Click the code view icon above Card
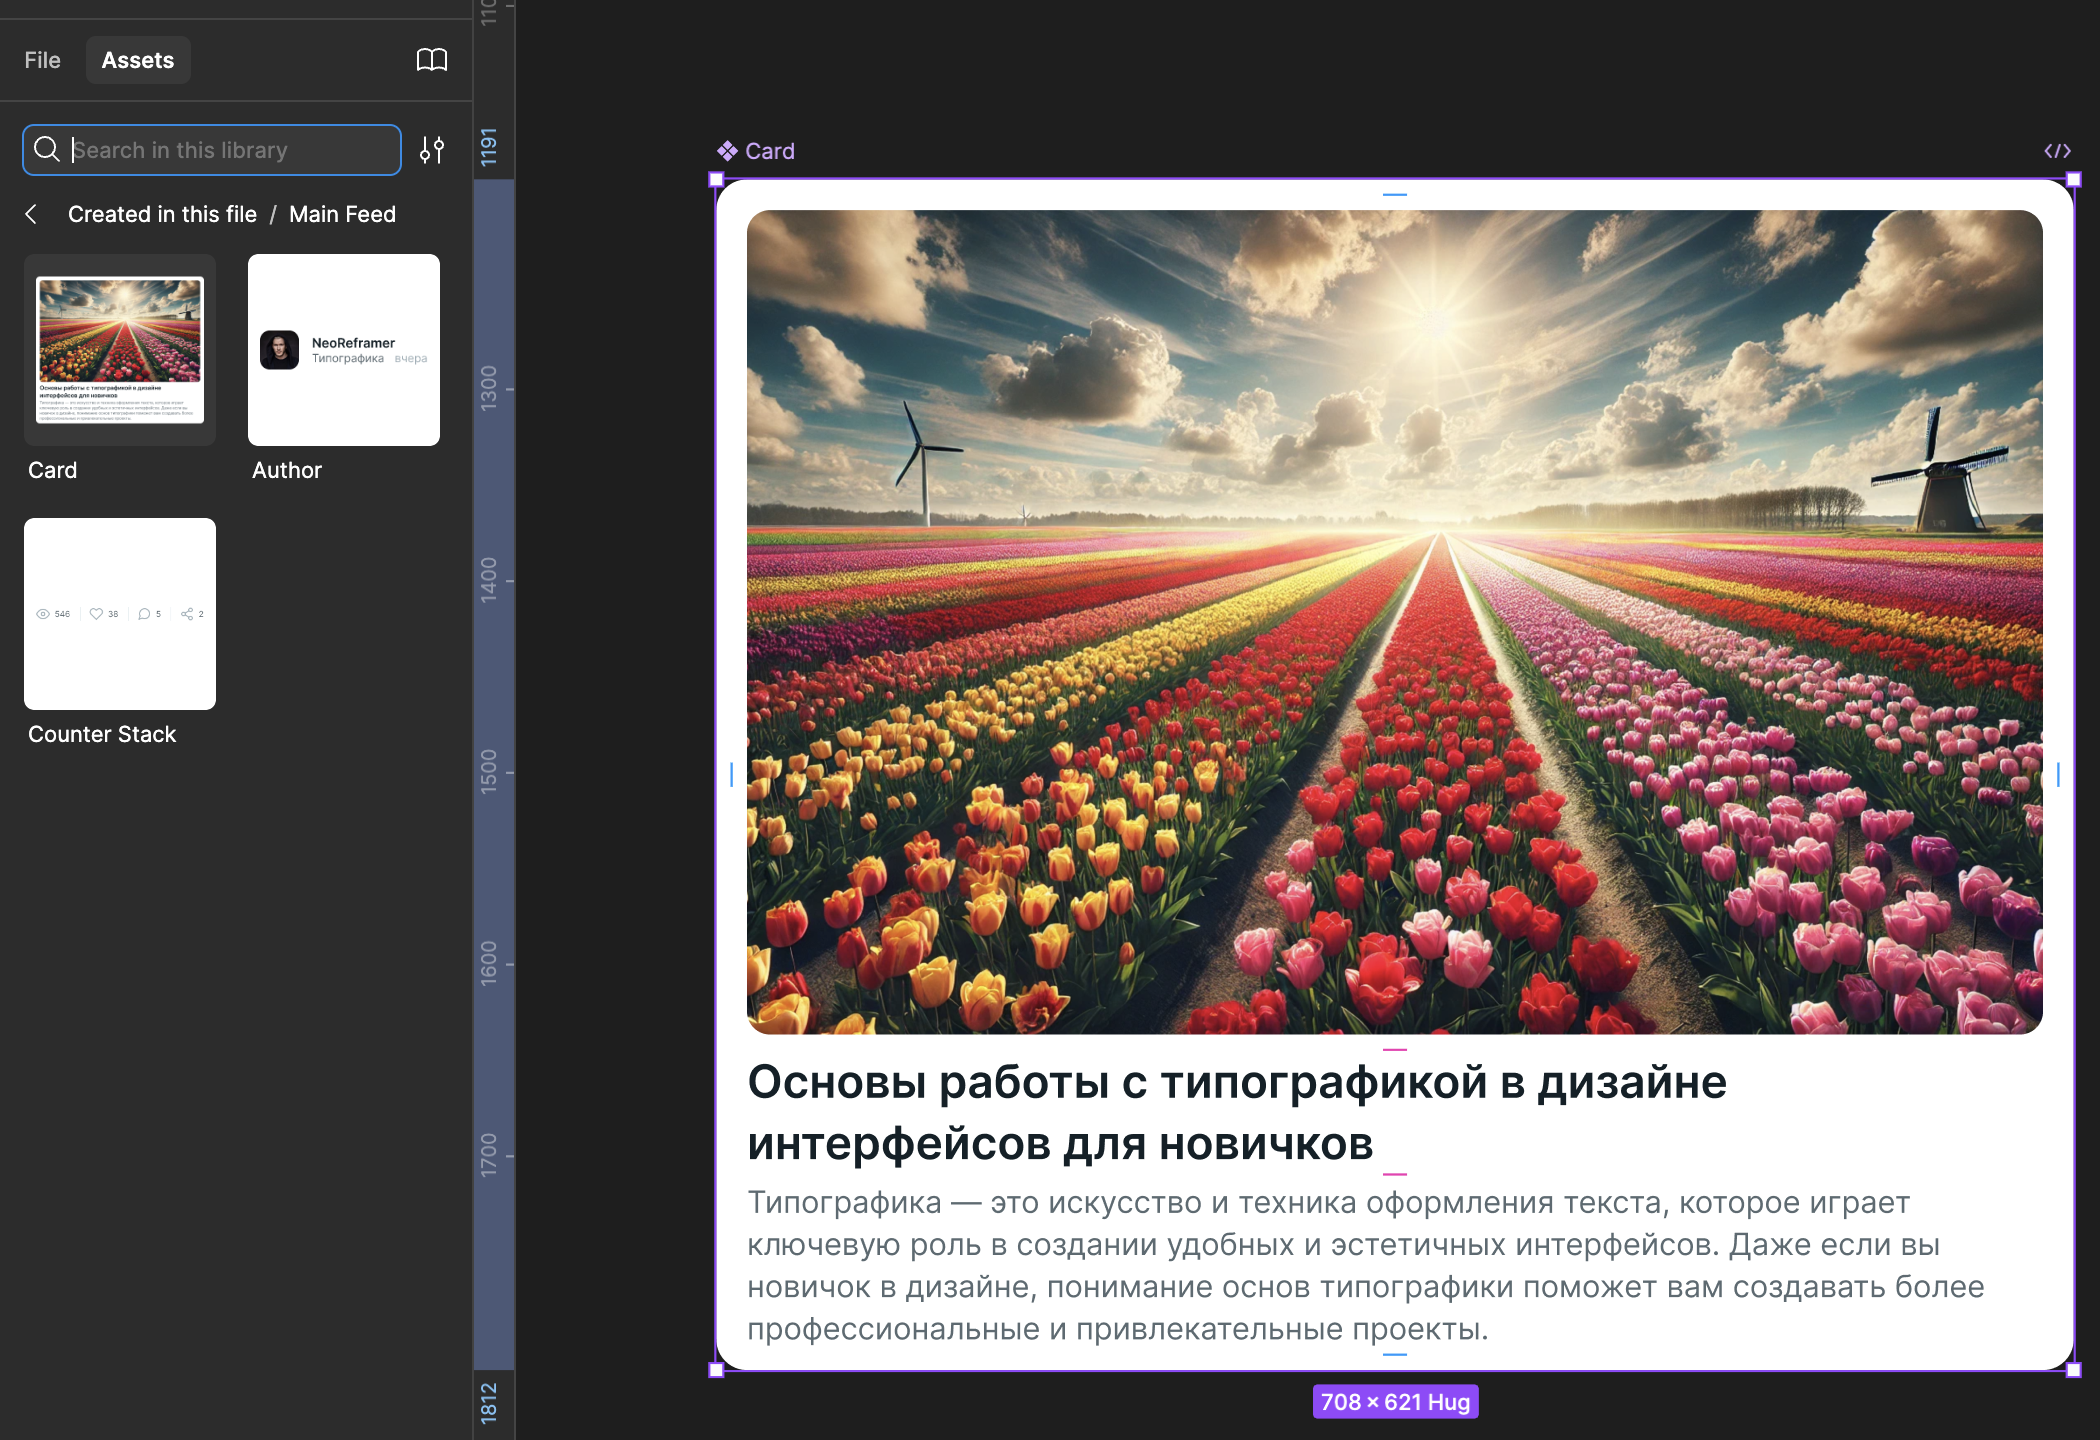Viewport: 2100px width, 1440px height. (x=2057, y=151)
